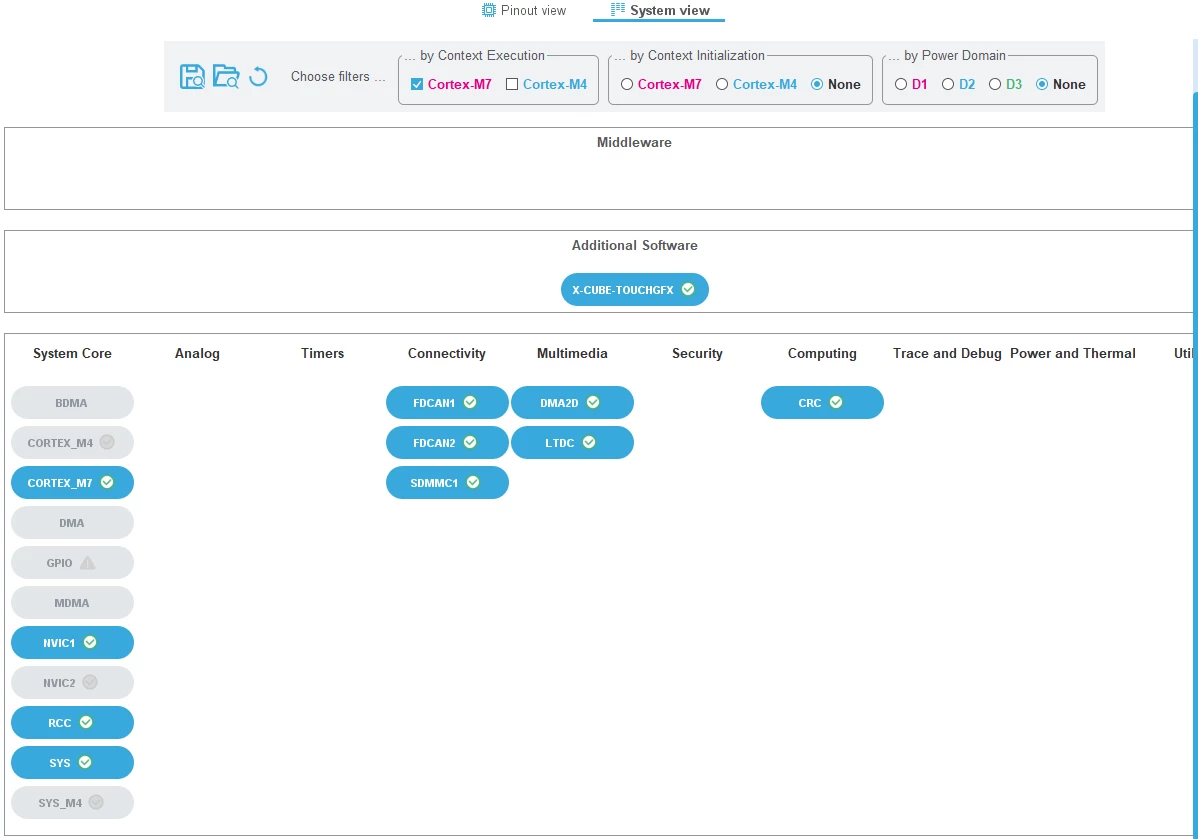Image resolution: width=1198 pixels, height=839 pixels.
Task: Click the save filter configuration icon
Action: click(192, 76)
